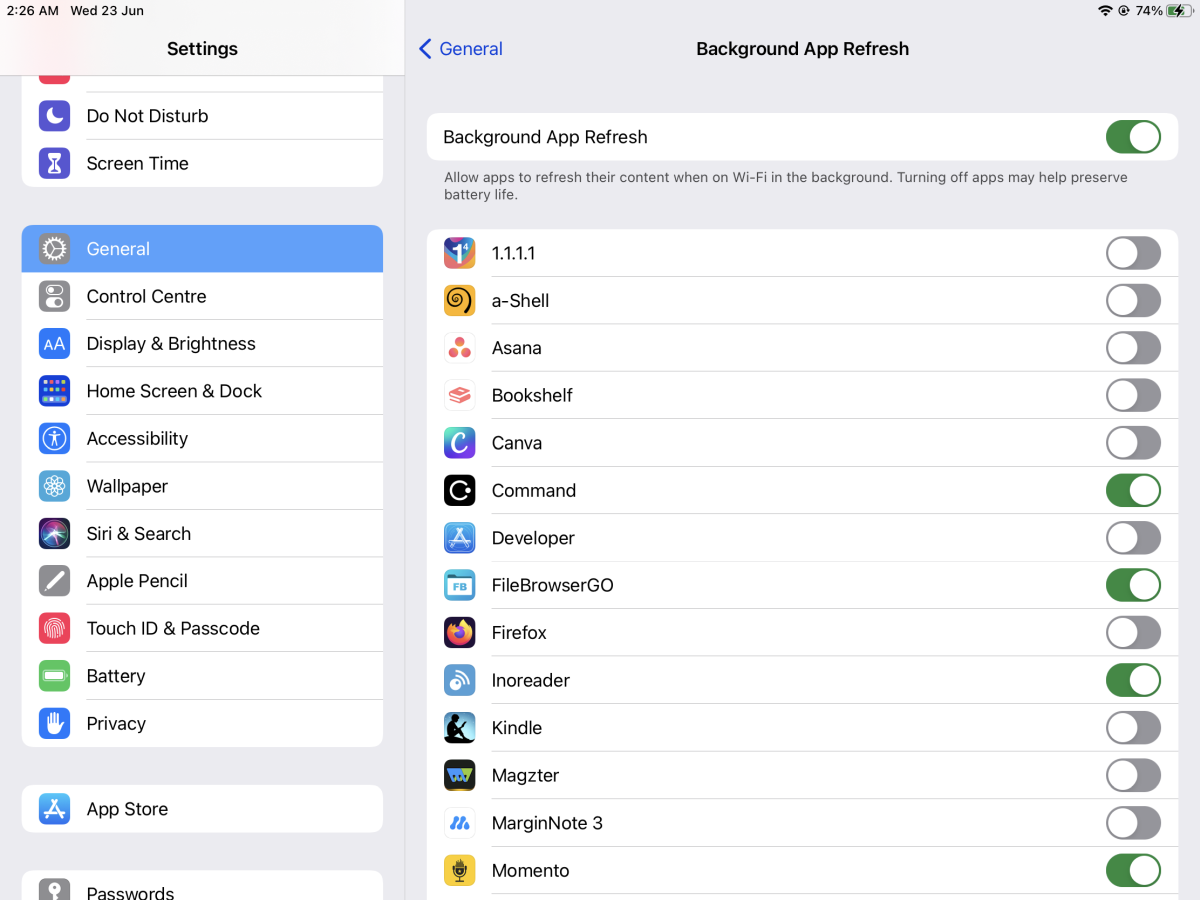Tap the 1.1.1.1 app icon

[460, 253]
